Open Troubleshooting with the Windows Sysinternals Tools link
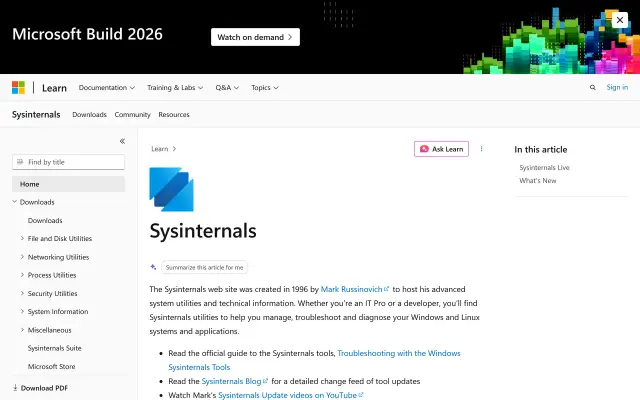The image size is (640, 400). pyautogui.click(x=314, y=360)
